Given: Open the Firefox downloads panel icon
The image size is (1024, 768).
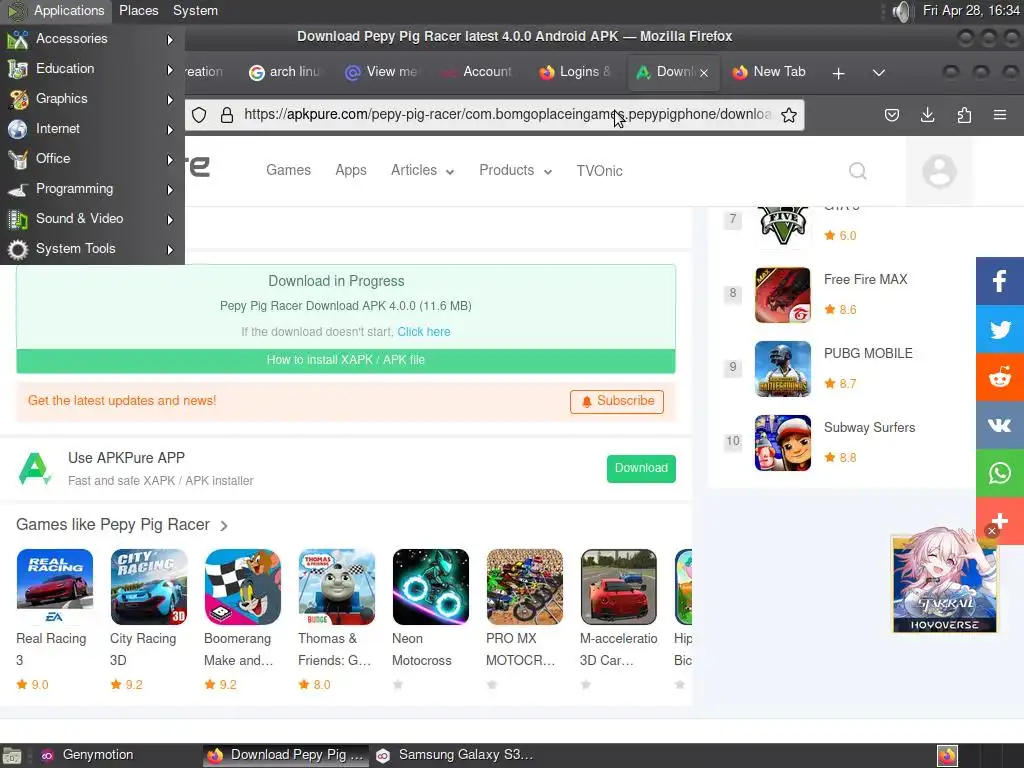Looking at the screenshot, I should coord(927,116).
